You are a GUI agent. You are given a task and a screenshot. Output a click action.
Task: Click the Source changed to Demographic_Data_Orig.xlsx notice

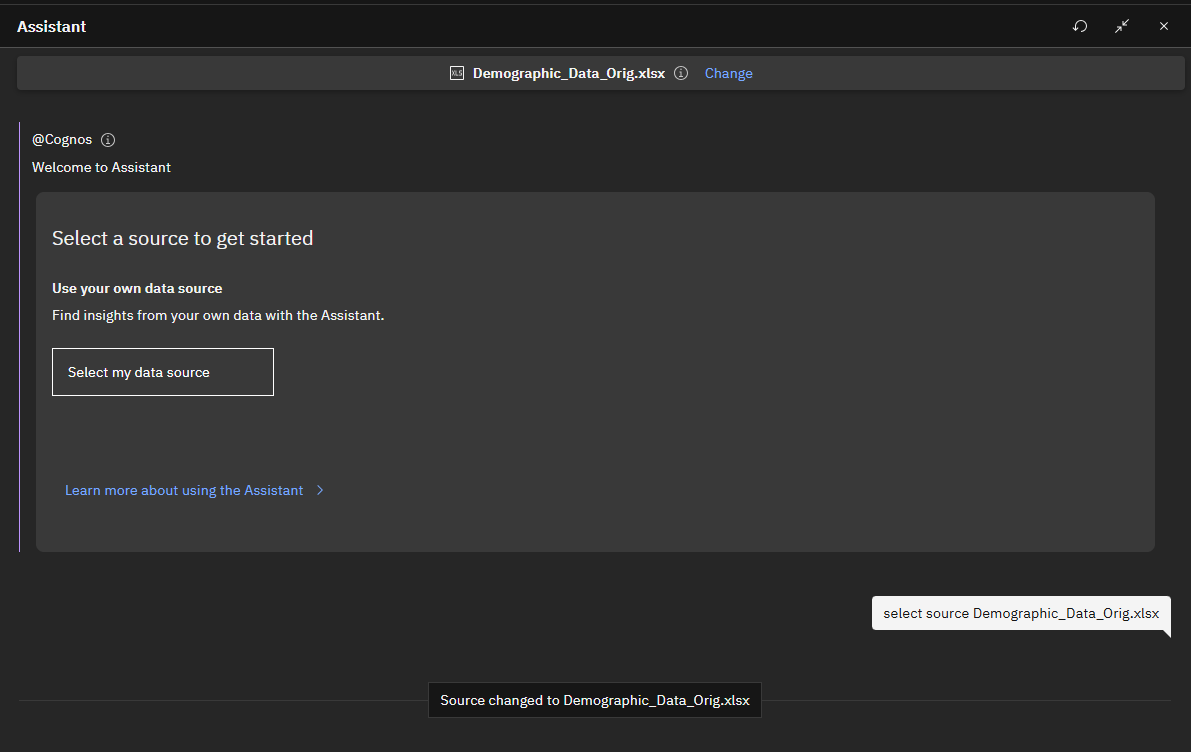point(595,700)
